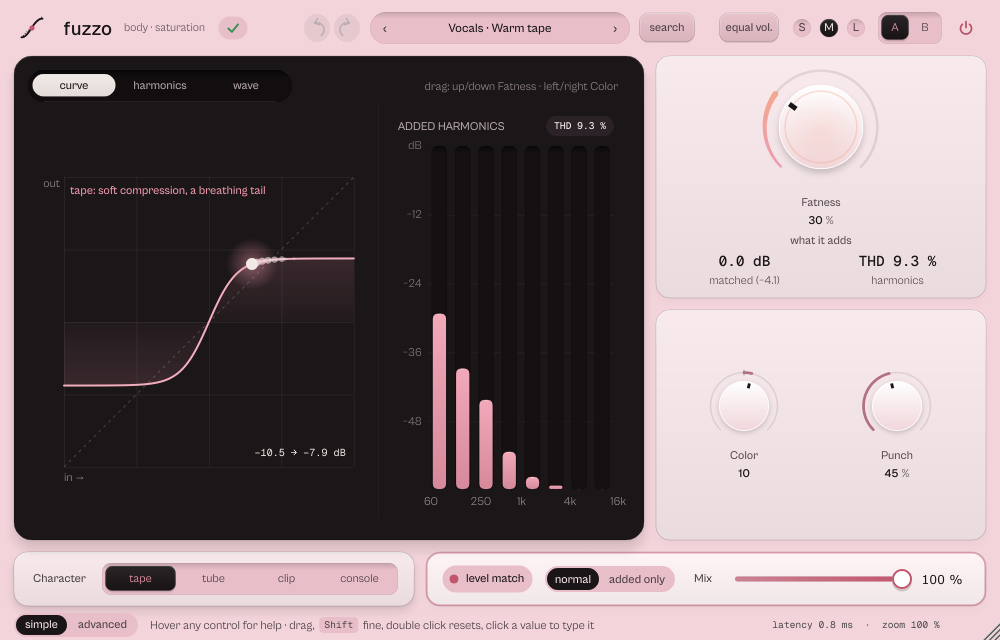Open the harmonics tab
Viewport: 1000px width, 640px height.
coord(159,85)
